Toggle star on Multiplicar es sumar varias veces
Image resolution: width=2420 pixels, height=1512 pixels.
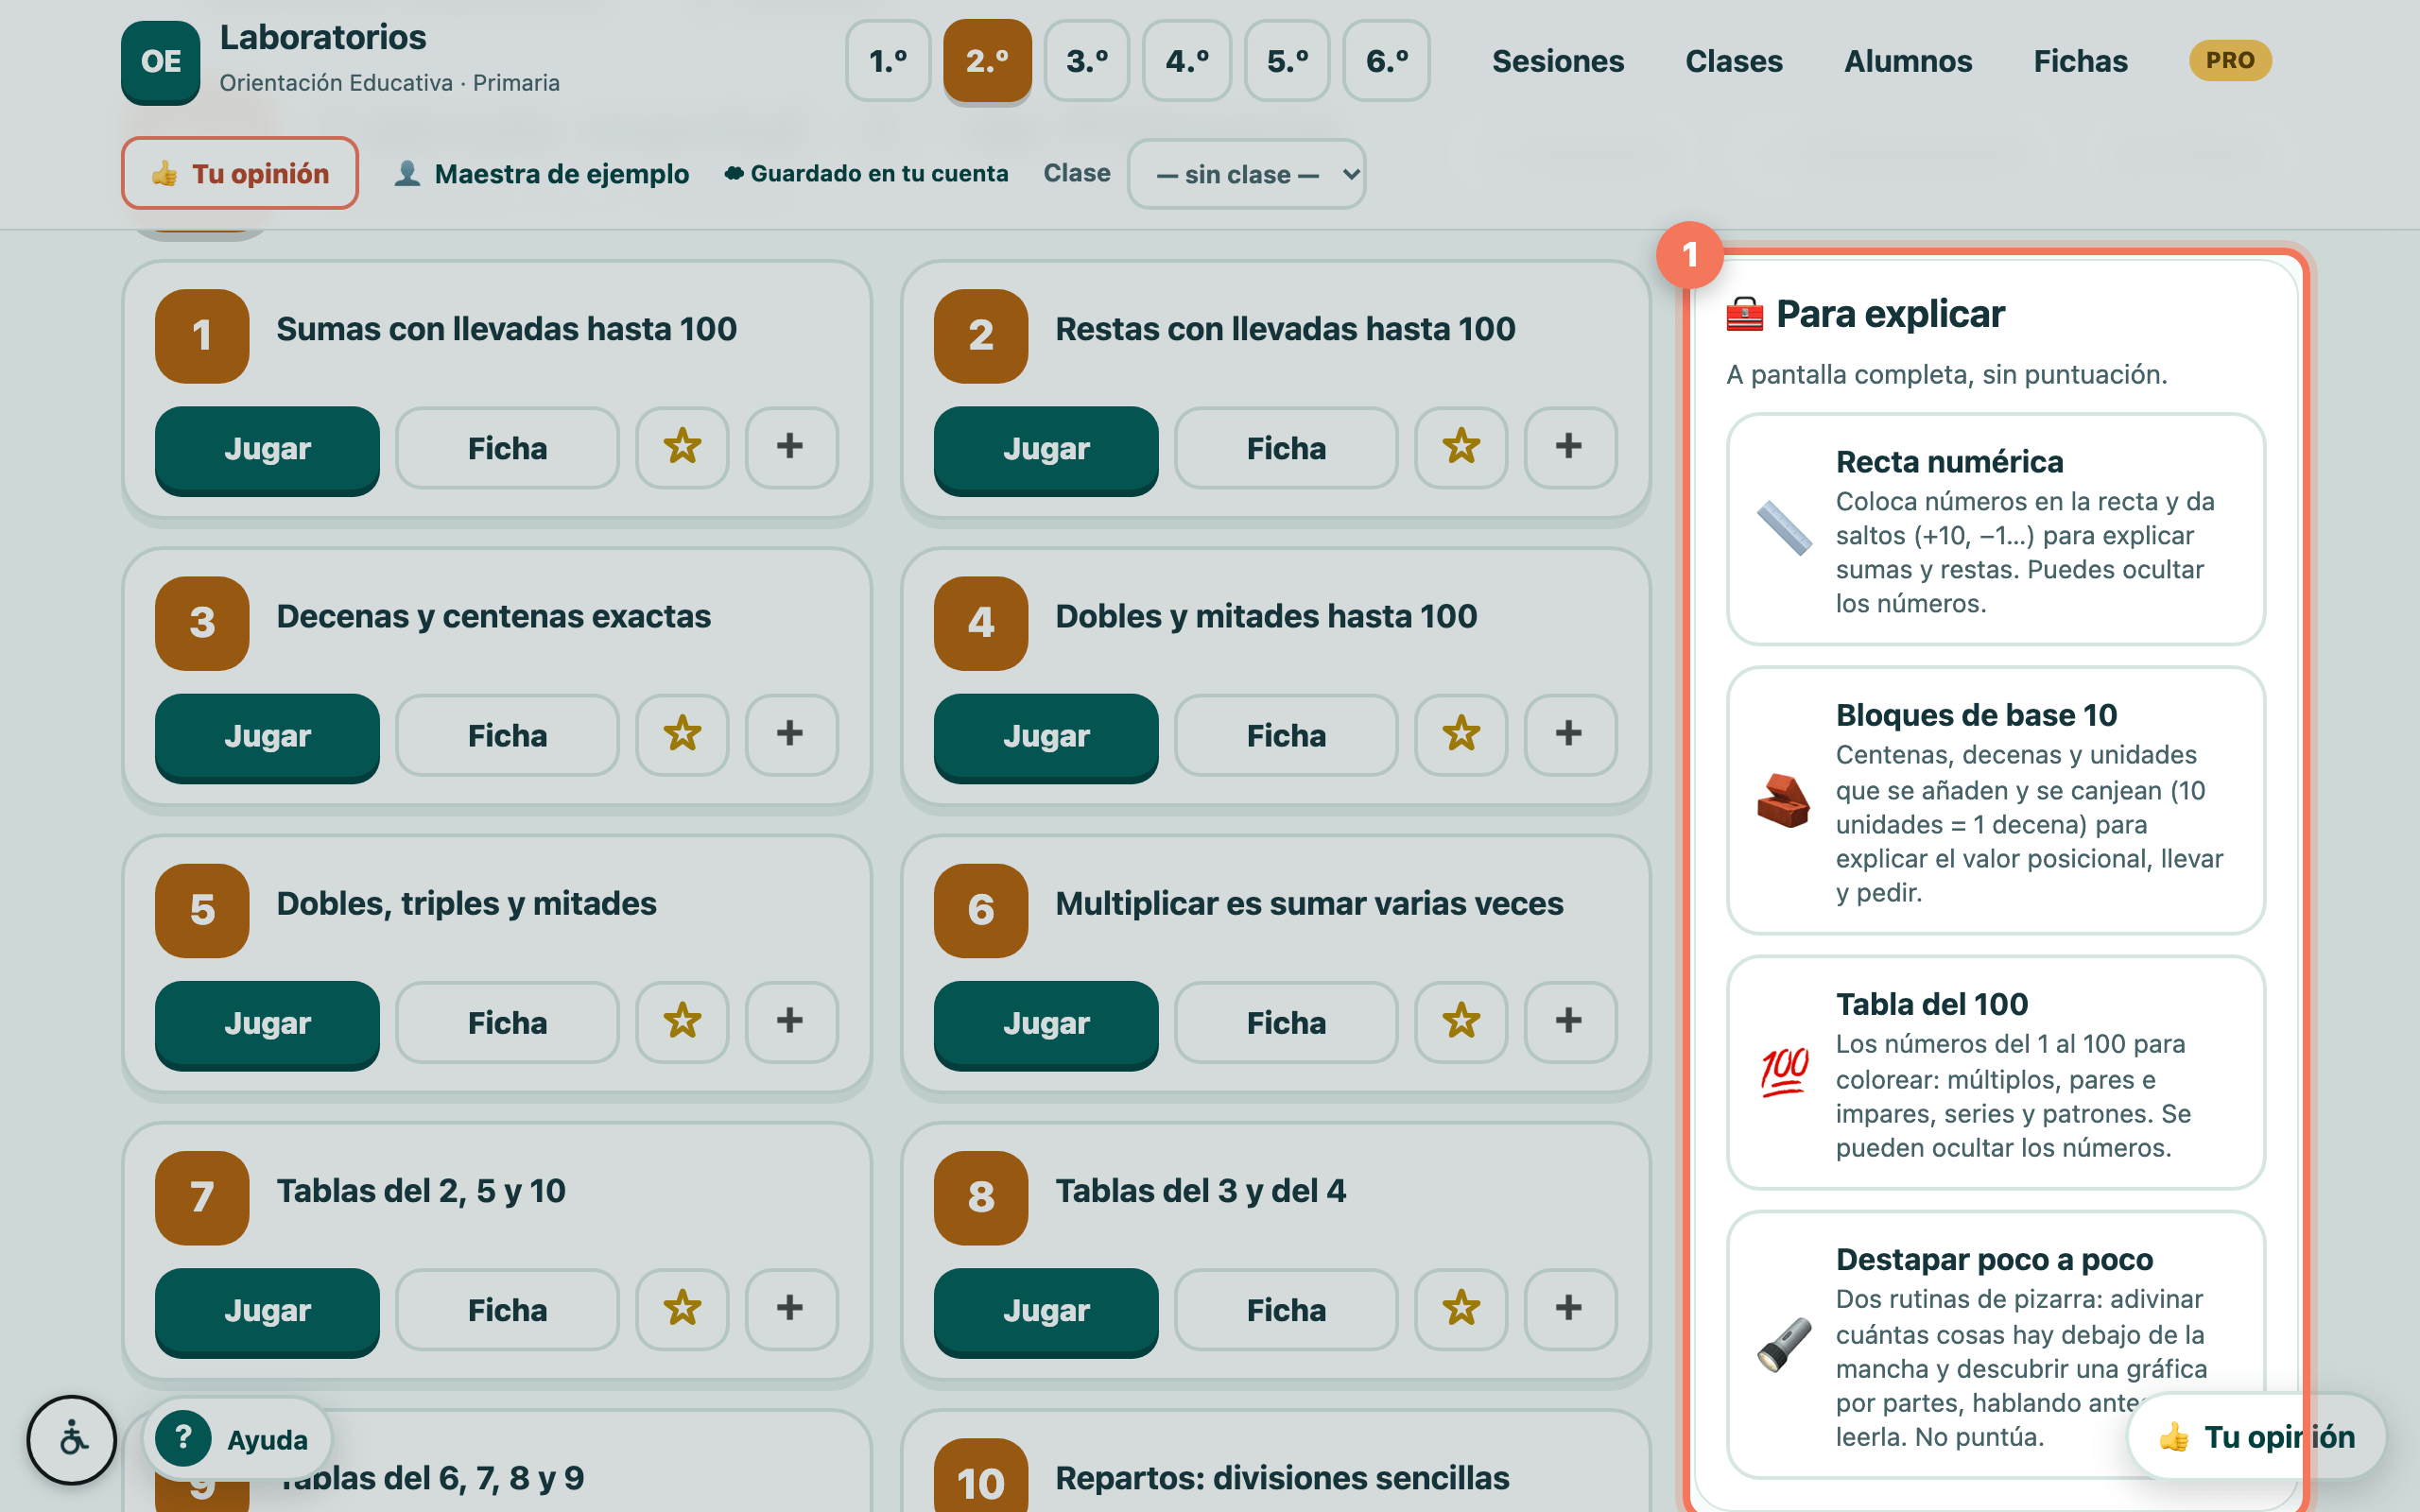pos(1461,1022)
